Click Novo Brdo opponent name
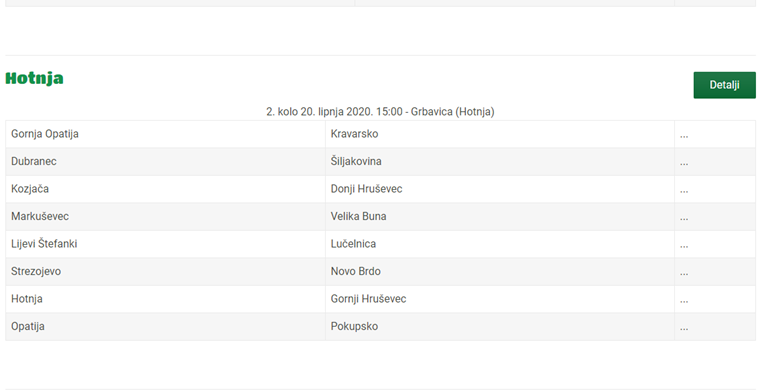 [x=355, y=271]
